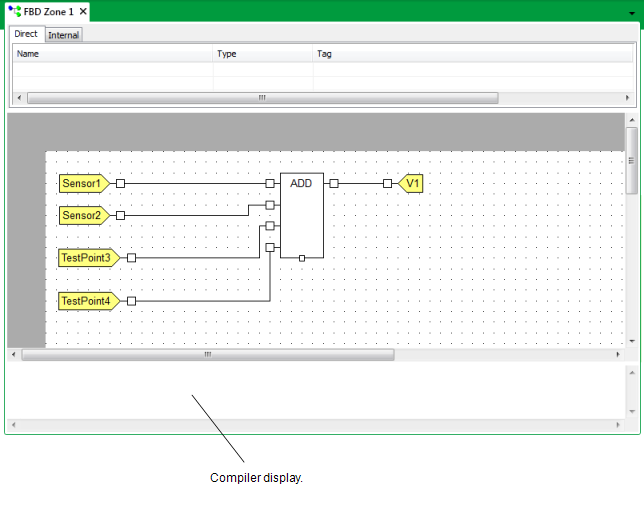Select the TestPoint3 input block
Image resolution: width=644 pixels, height=510 pixels.
(x=89, y=258)
